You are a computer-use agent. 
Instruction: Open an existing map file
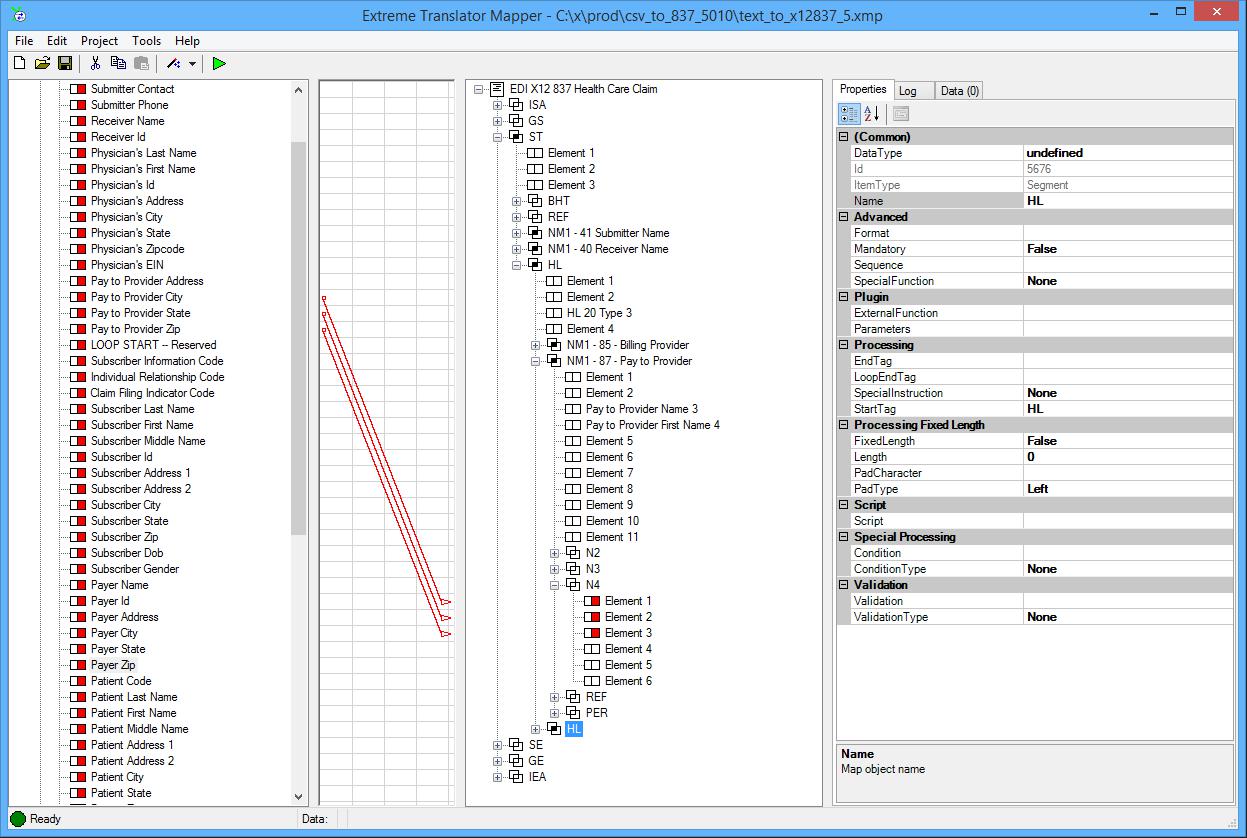[x=42, y=62]
